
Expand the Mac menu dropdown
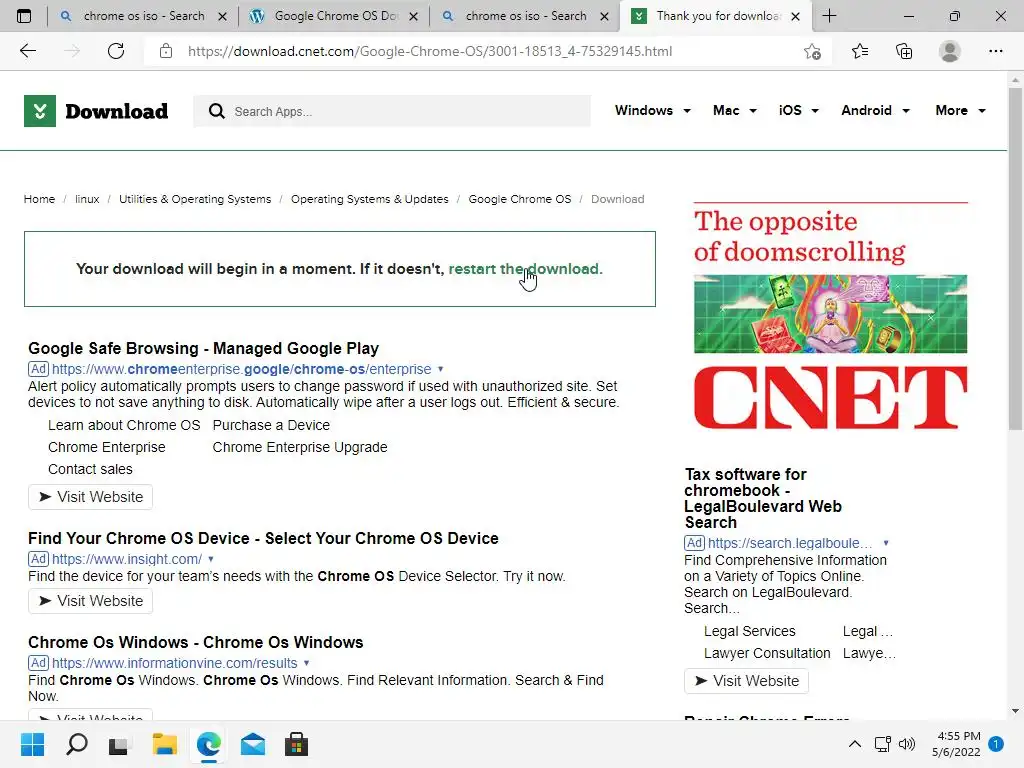click(735, 110)
